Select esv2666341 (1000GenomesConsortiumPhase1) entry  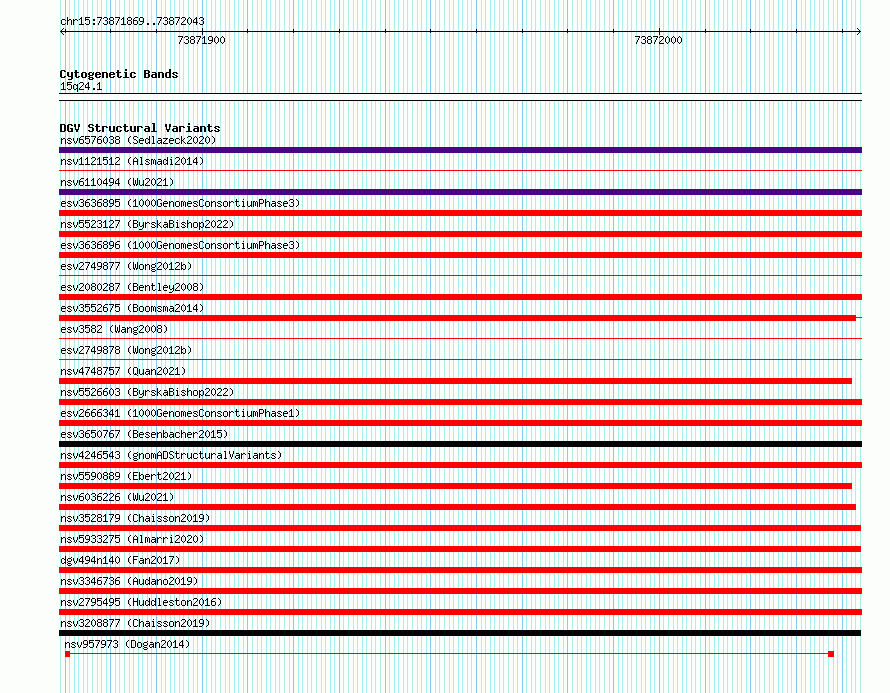[x=180, y=413]
